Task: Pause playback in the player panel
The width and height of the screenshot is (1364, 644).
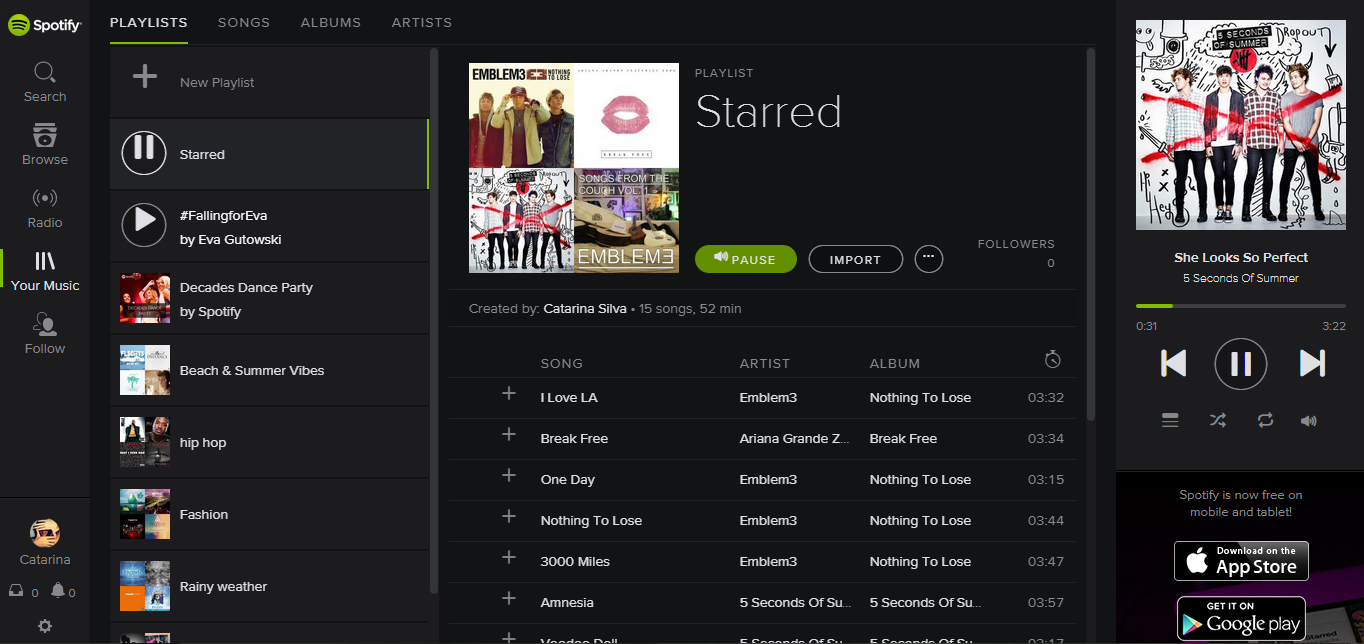Action: coord(1241,363)
